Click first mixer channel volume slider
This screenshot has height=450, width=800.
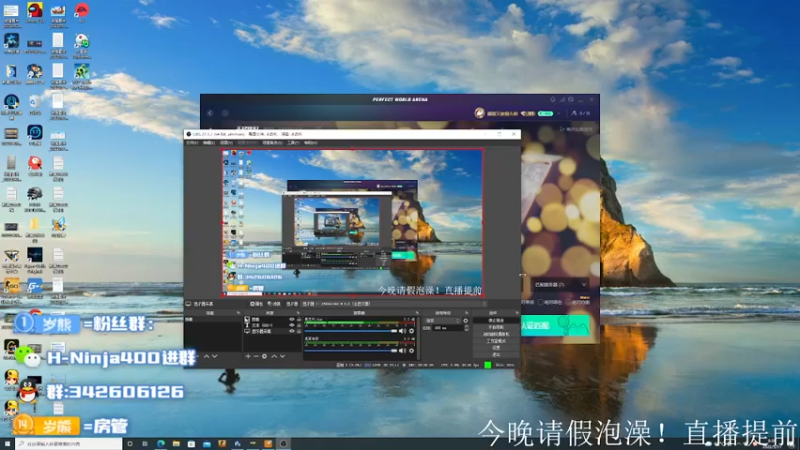point(351,331)
